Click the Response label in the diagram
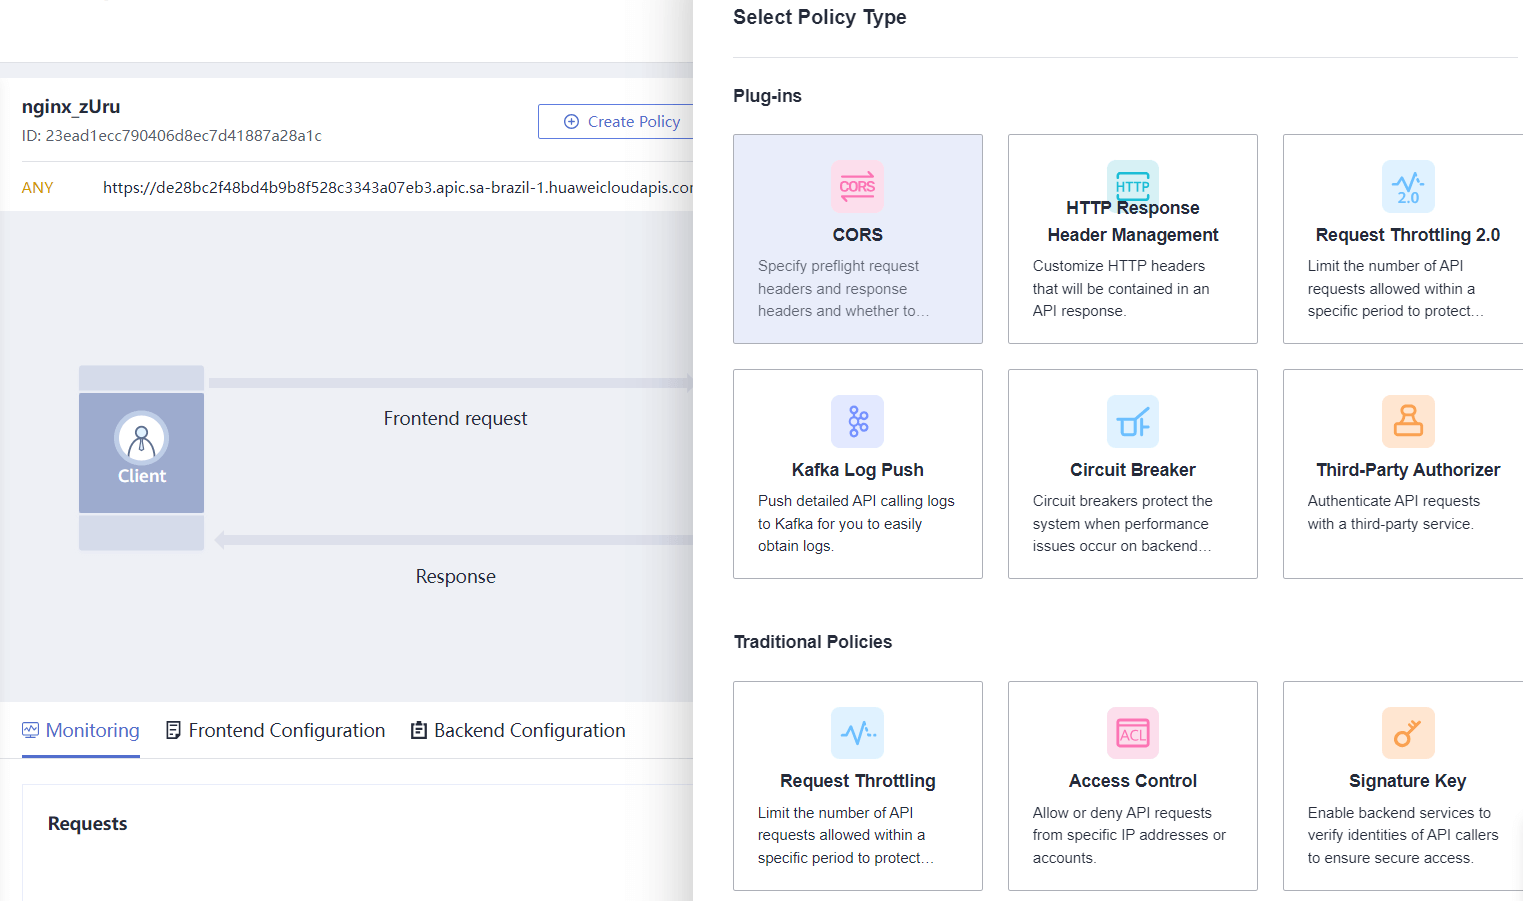The image size is (1523, 901). tap(455, 576)
